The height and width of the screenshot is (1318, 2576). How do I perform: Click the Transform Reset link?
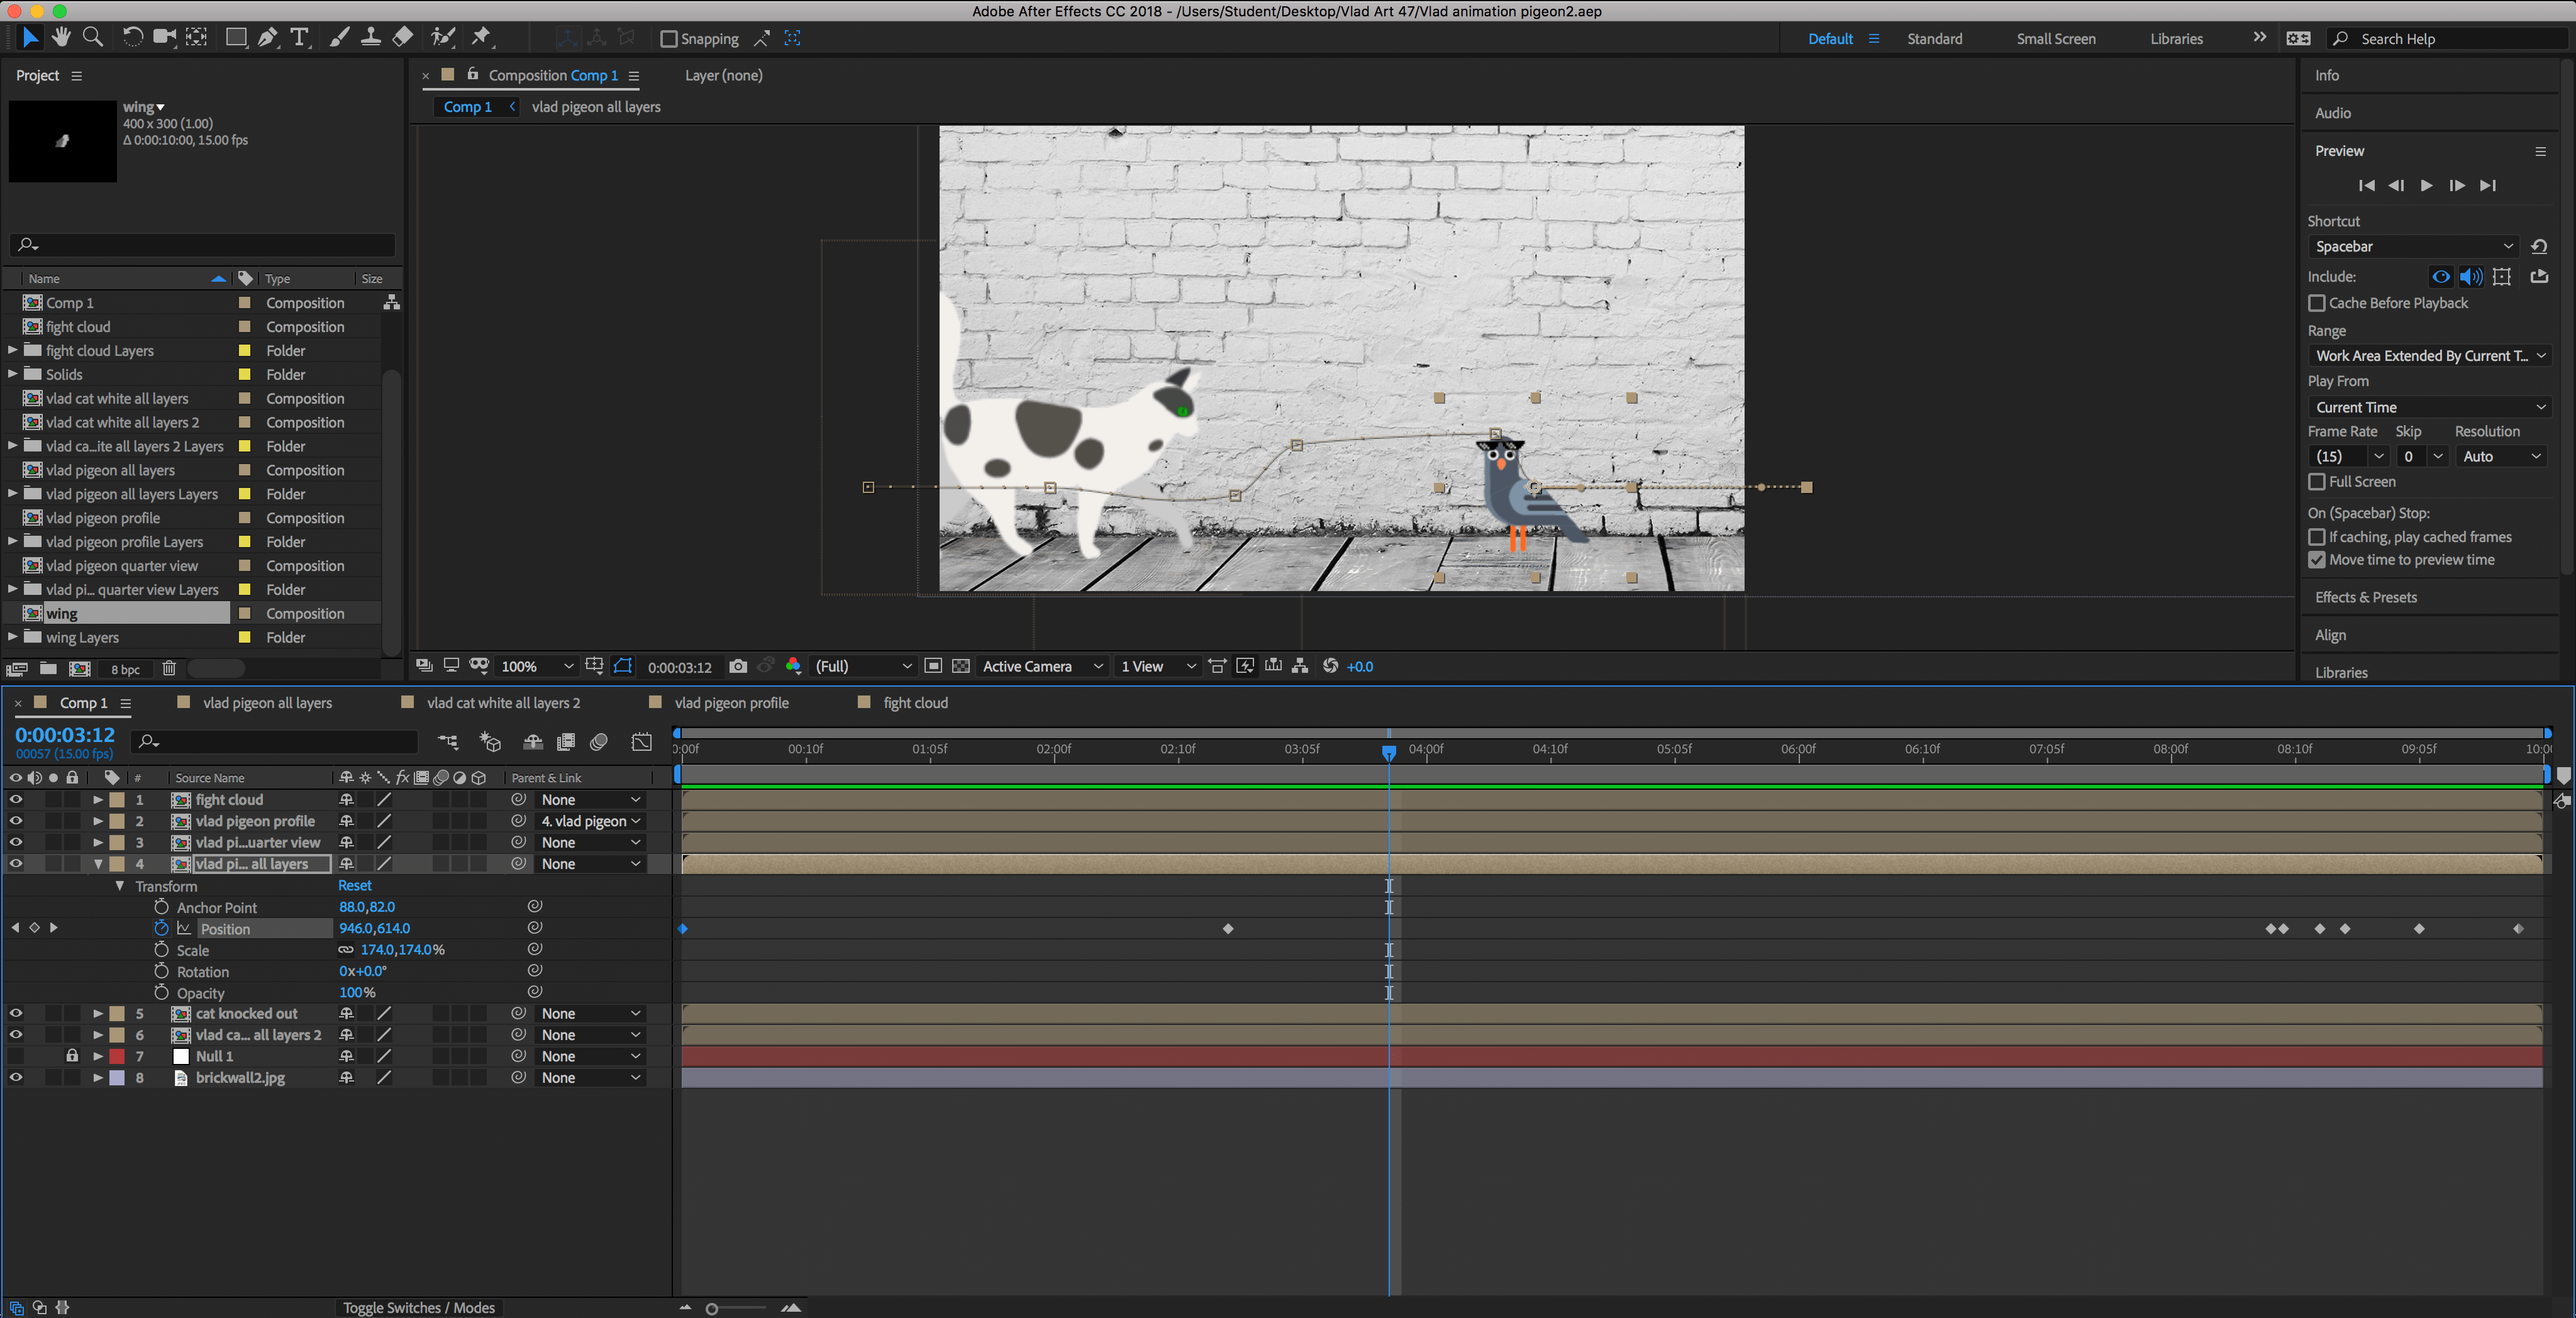point(354,885)
